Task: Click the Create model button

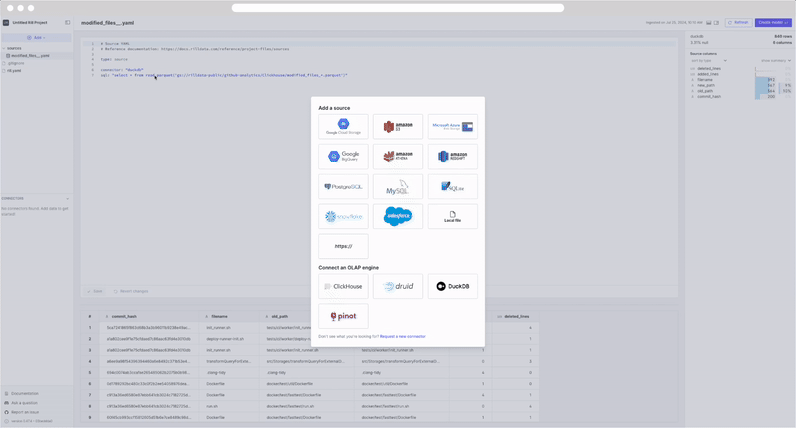Action: pos(772,22)
